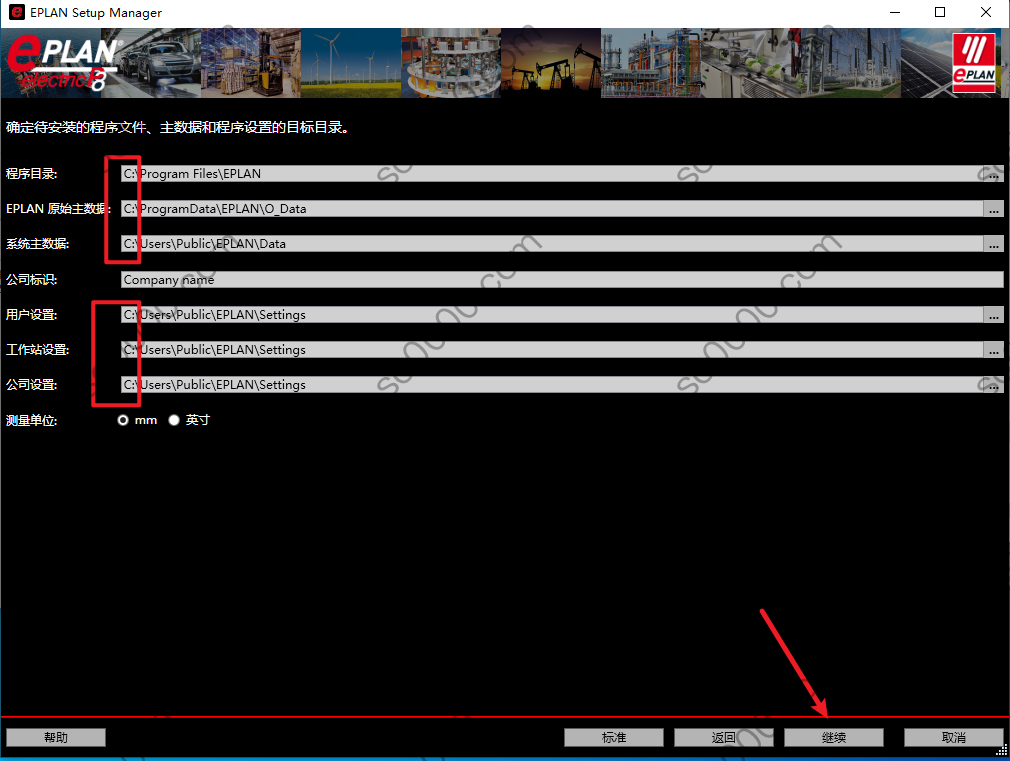The image size is (1010, 761).
Task: Edit the 用户设置 path field
Action: tap(552, 314)
